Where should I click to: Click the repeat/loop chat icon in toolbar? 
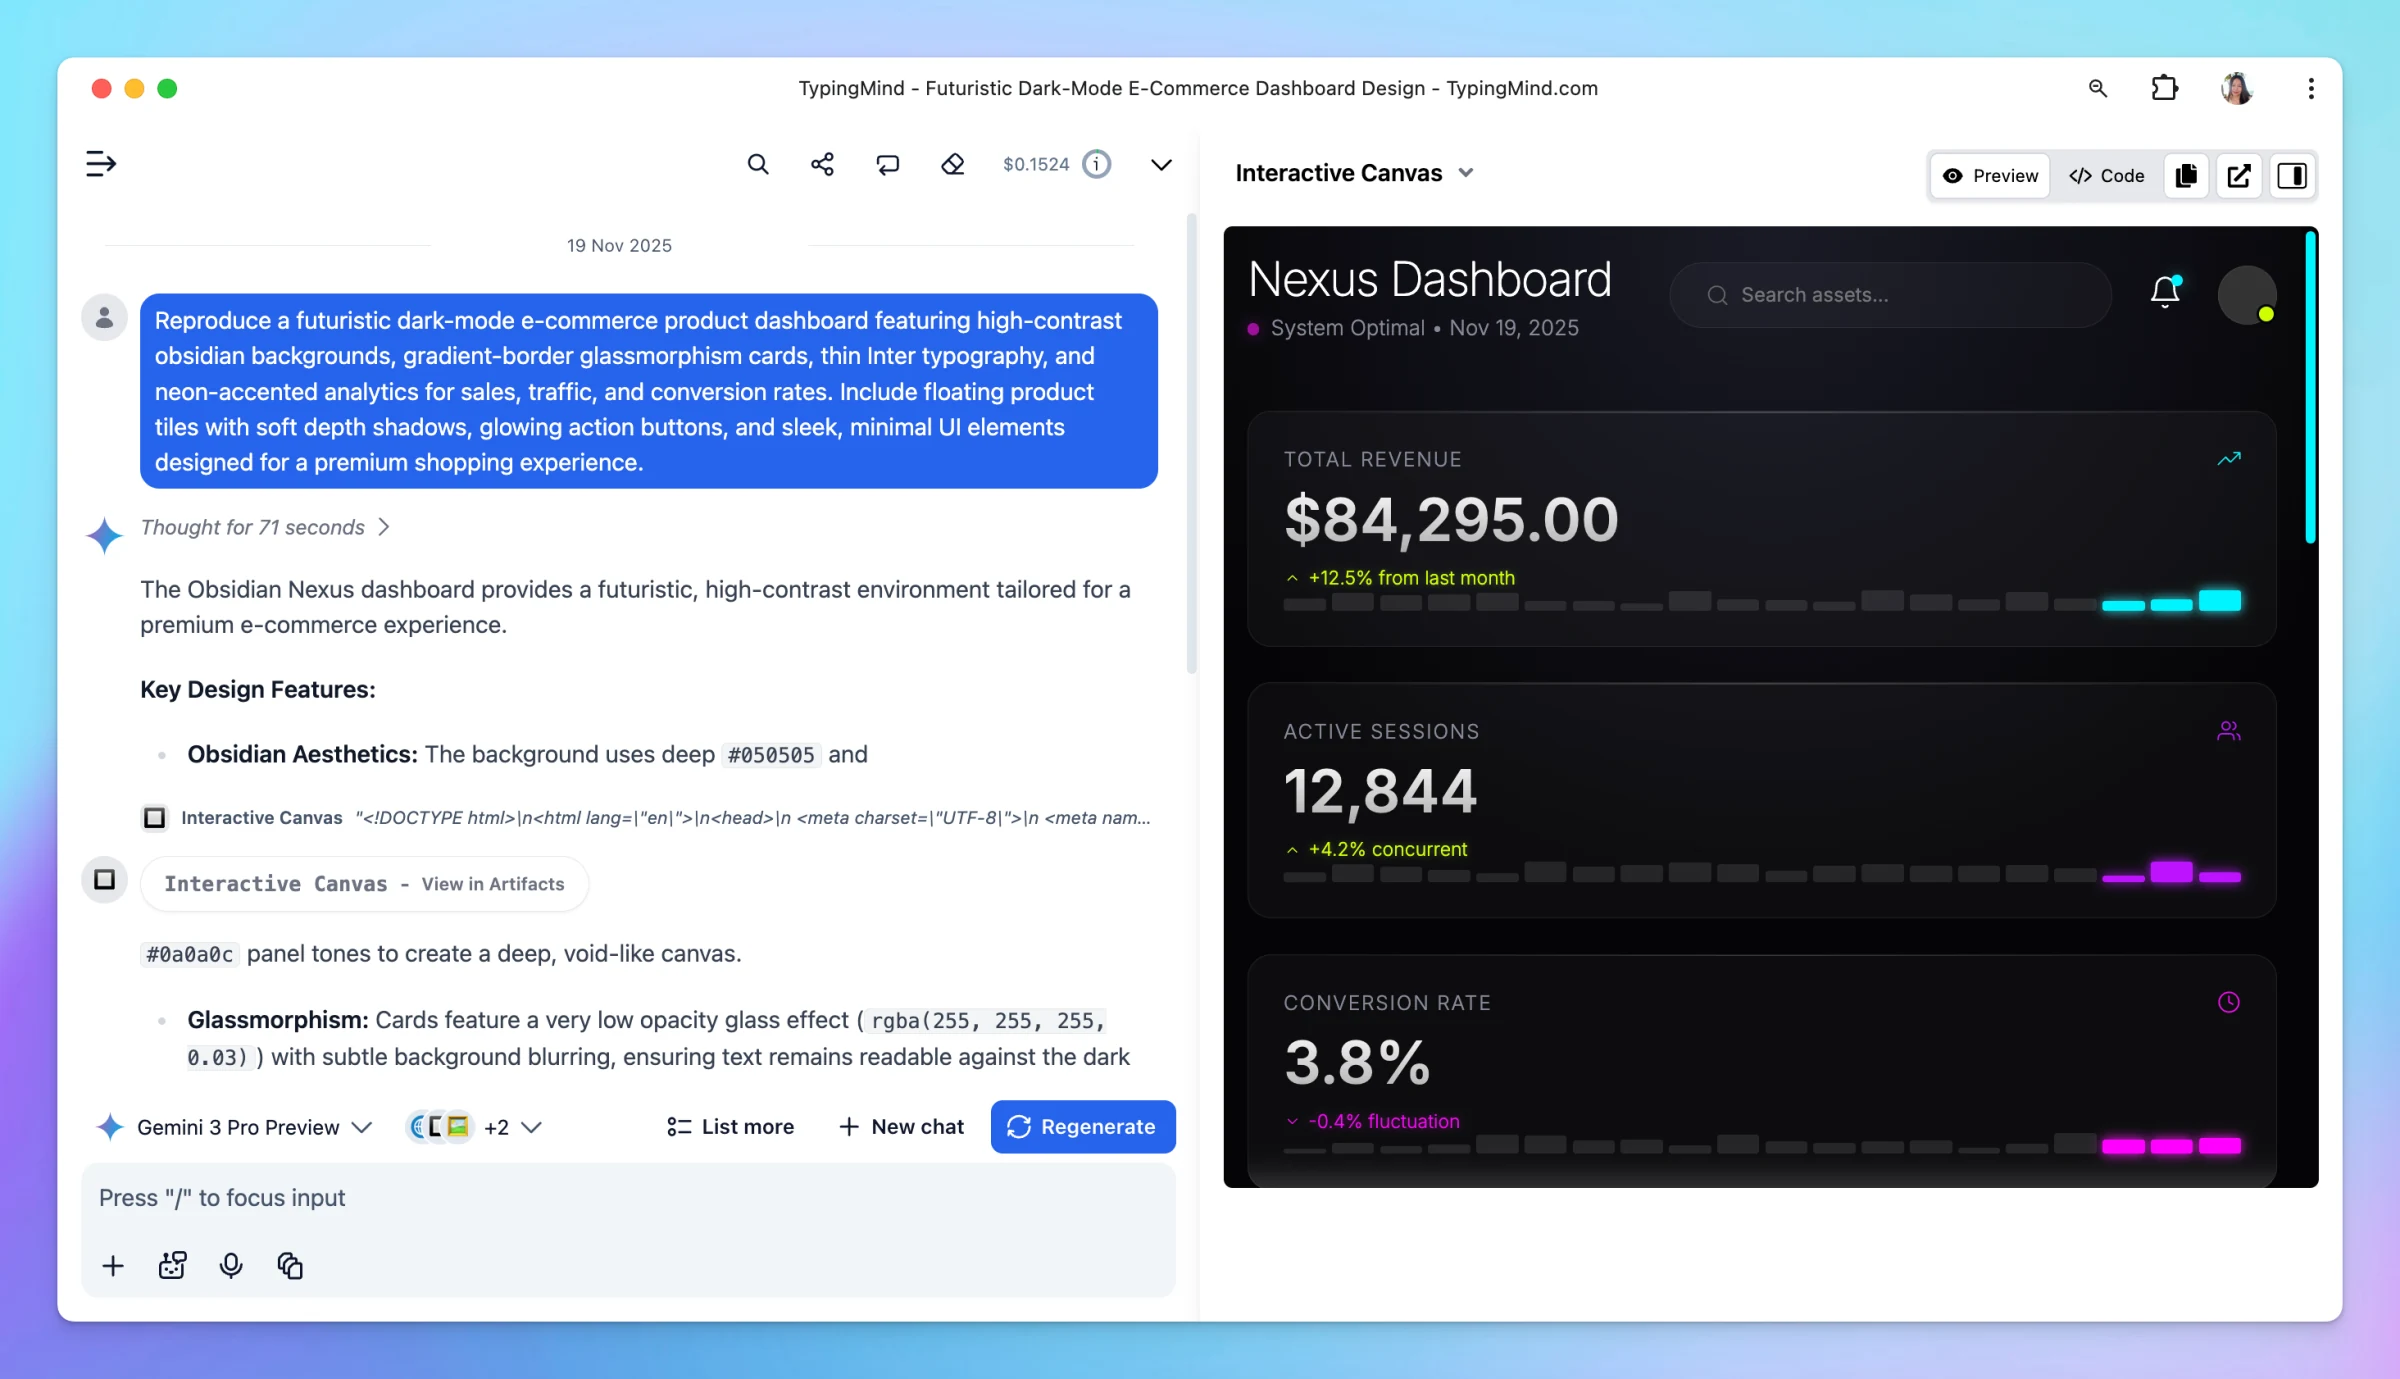tap(887, 164)
